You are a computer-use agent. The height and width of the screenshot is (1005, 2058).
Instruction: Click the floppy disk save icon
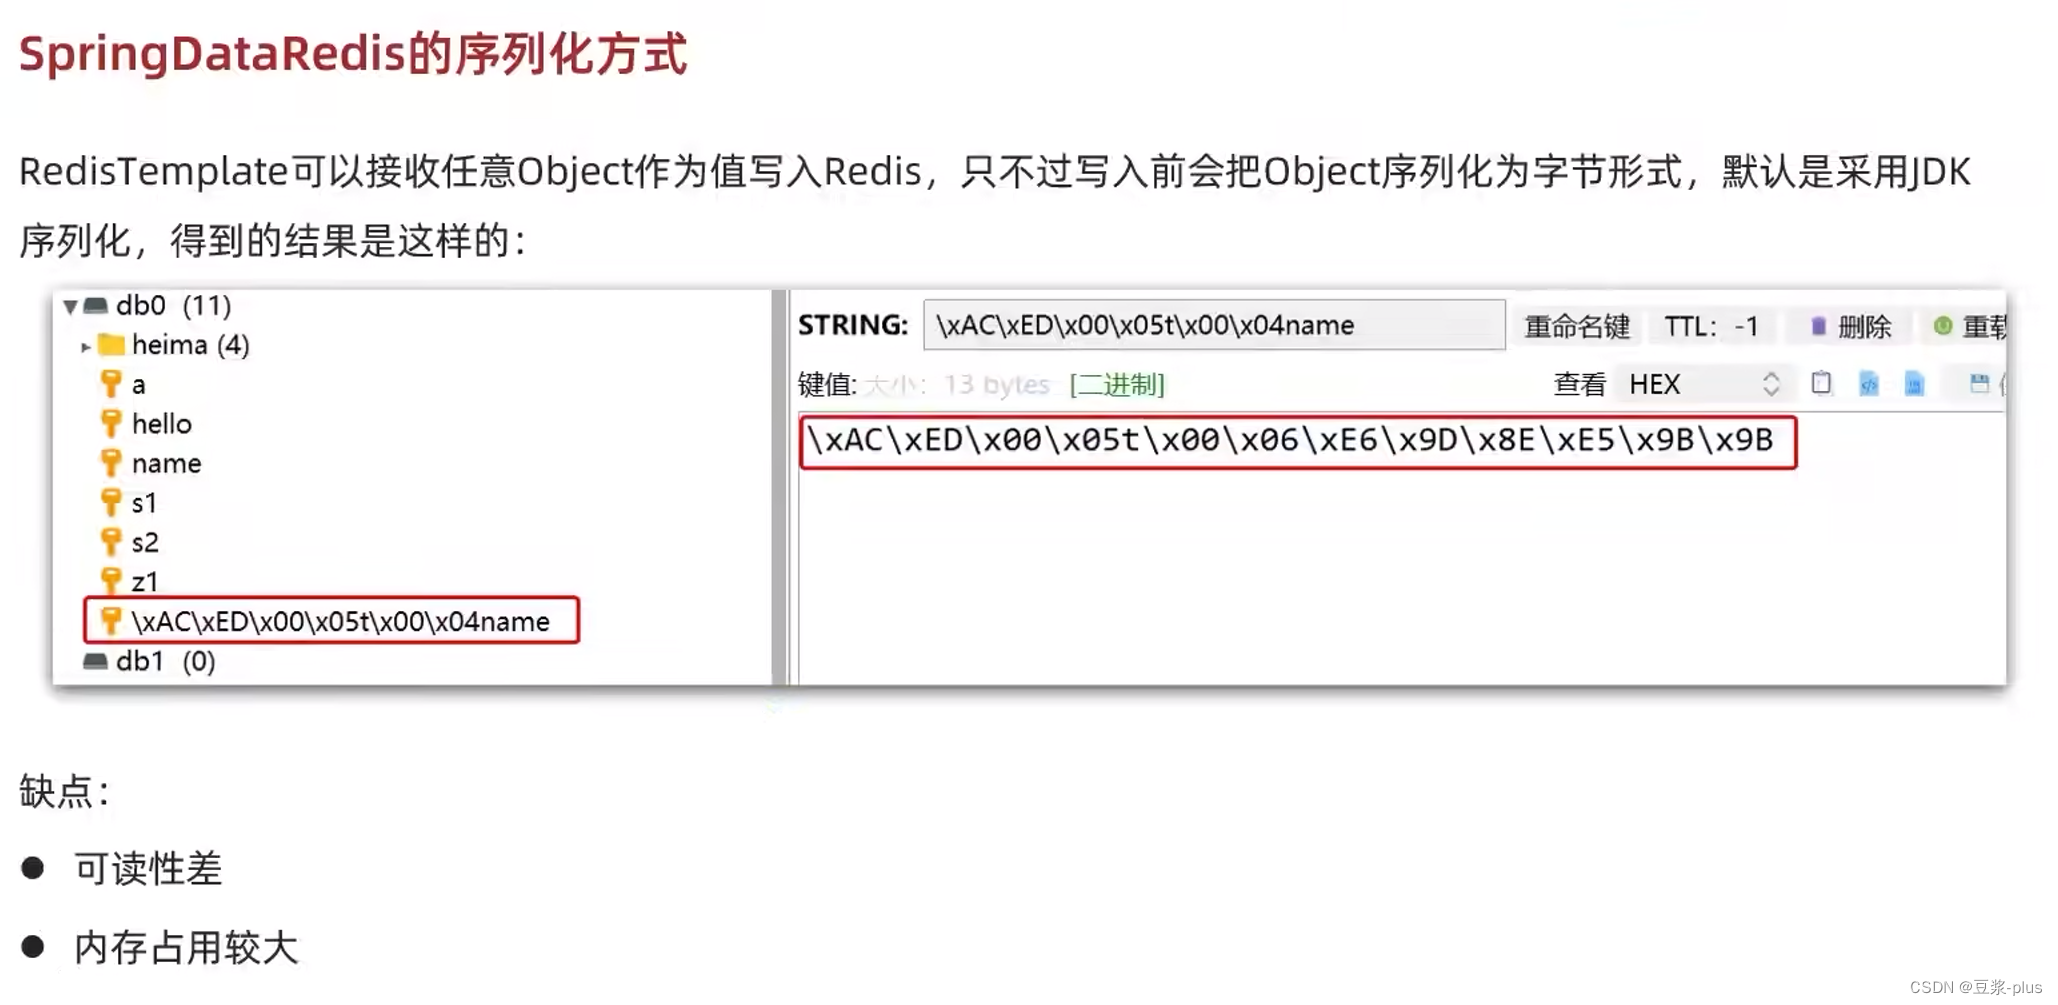point(1978,383)
